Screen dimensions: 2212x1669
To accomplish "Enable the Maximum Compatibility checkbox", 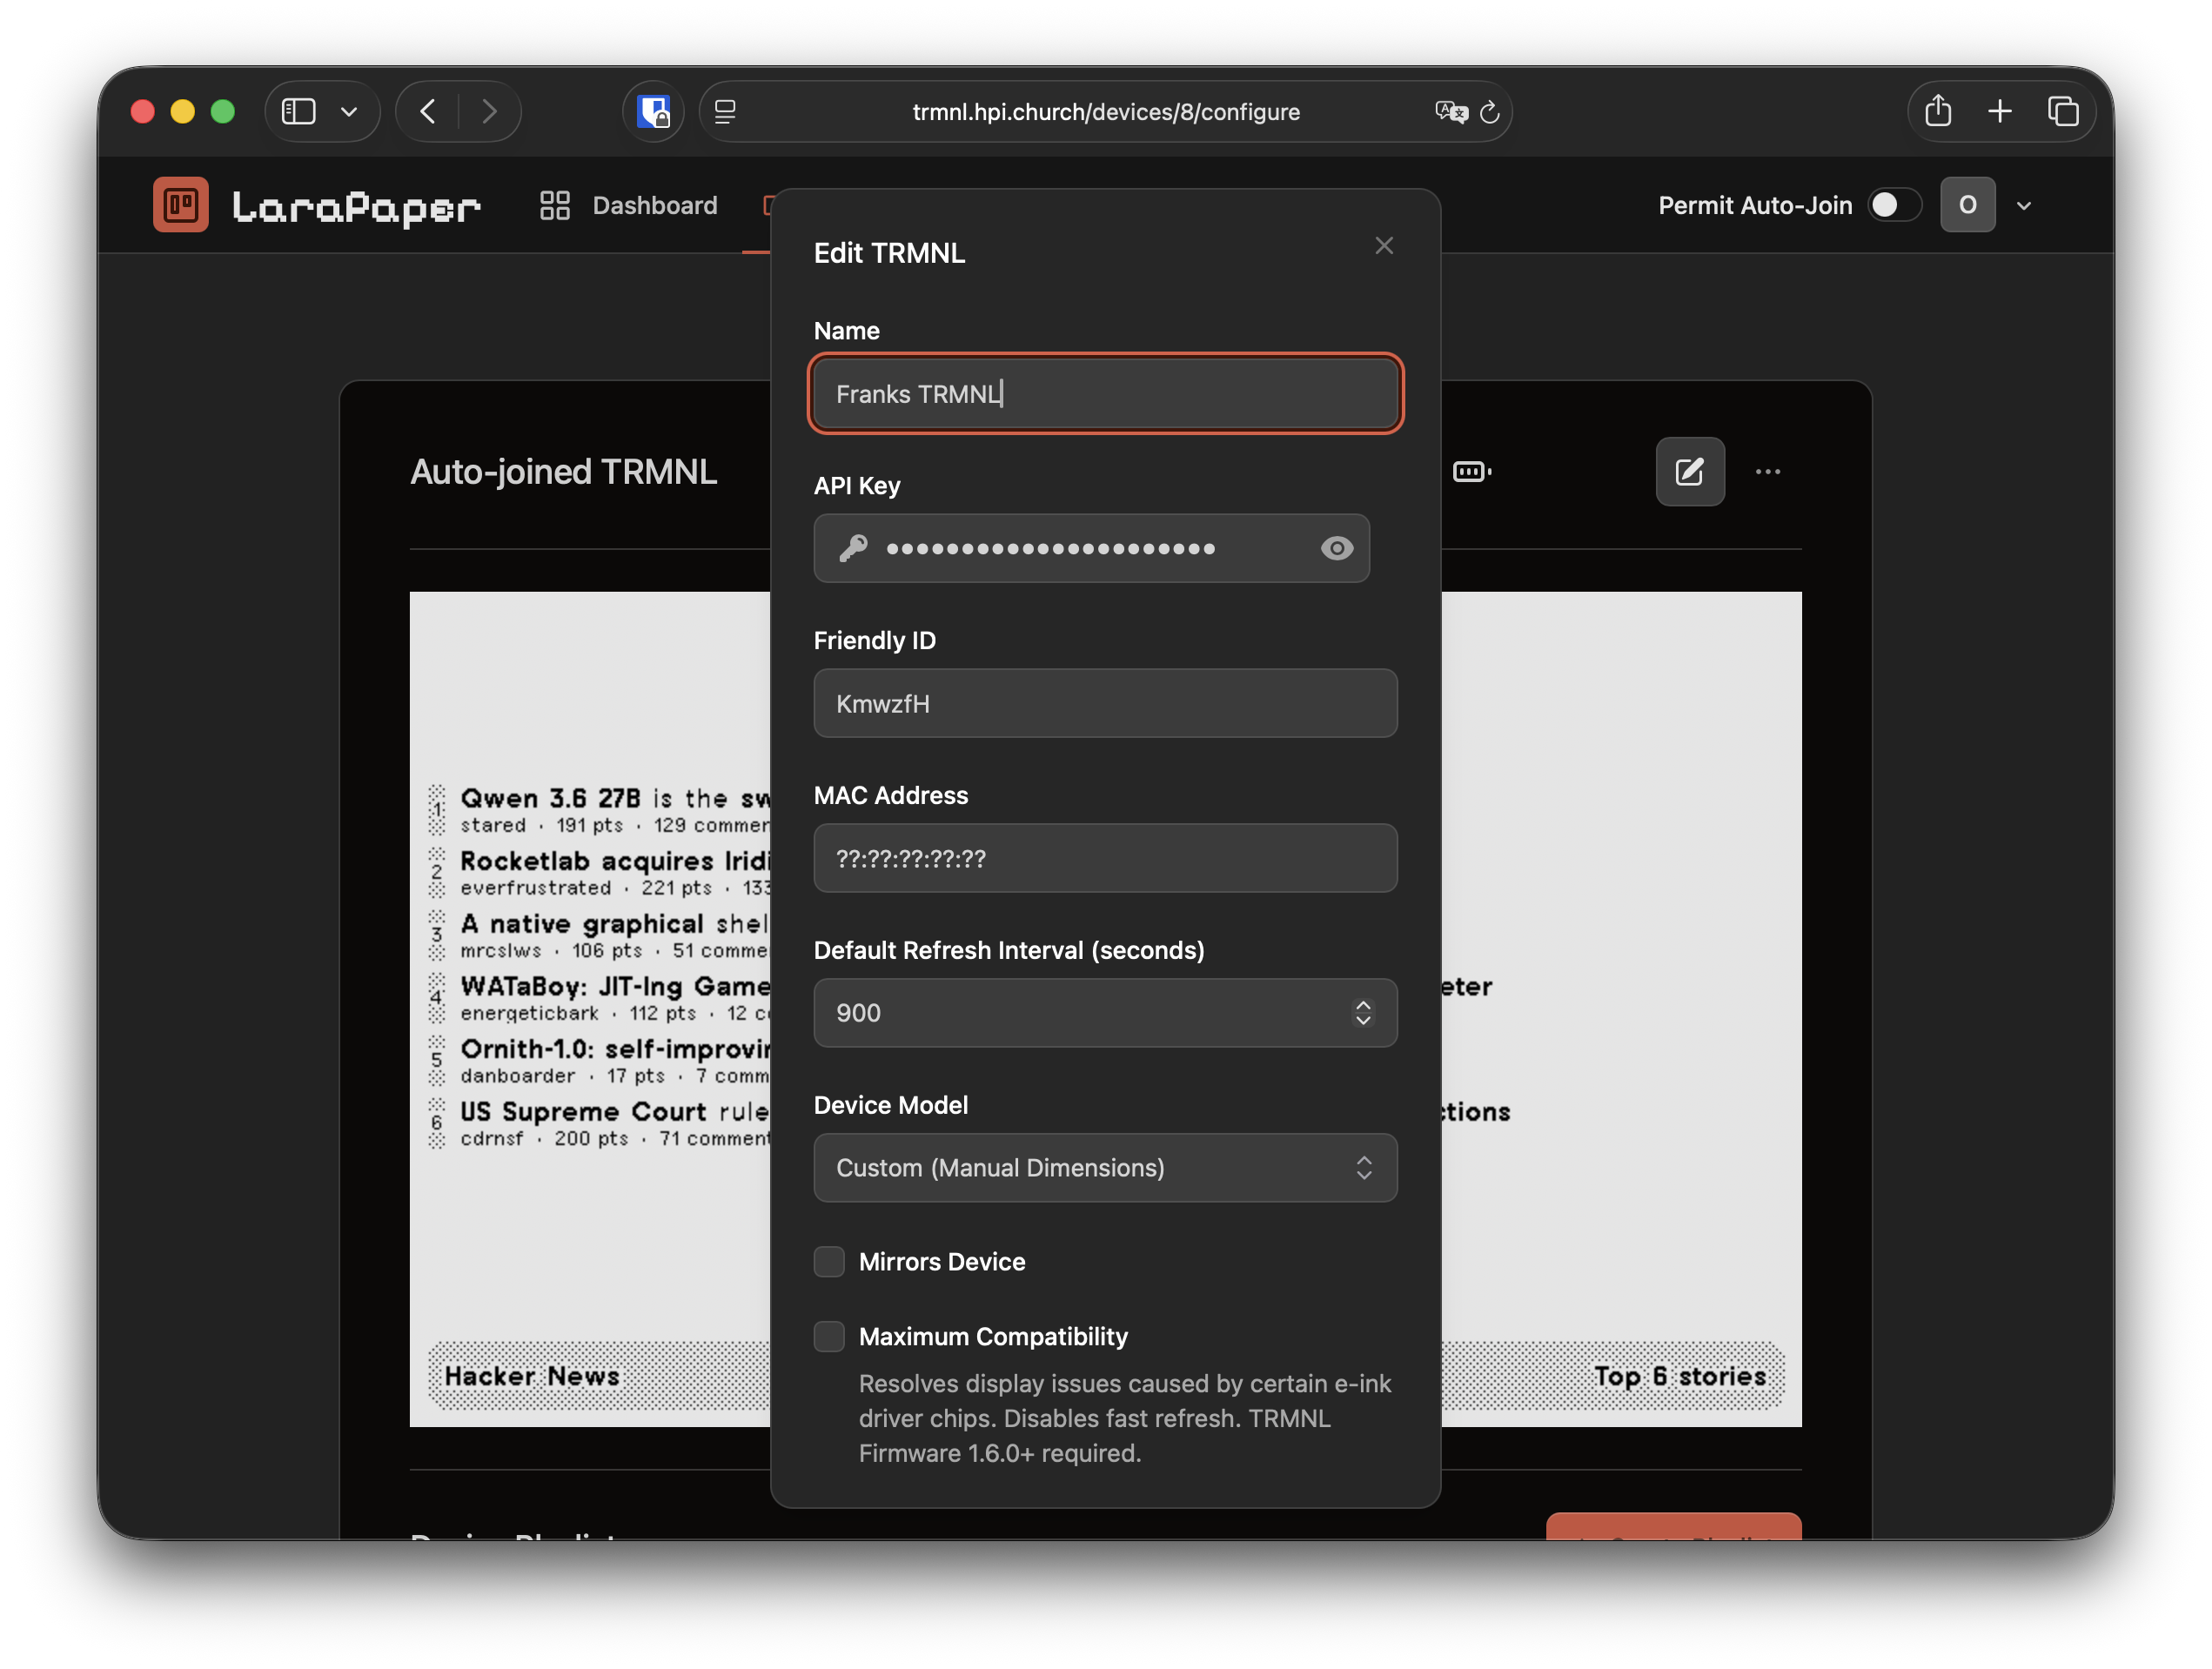I will [x=829, y=1337].
